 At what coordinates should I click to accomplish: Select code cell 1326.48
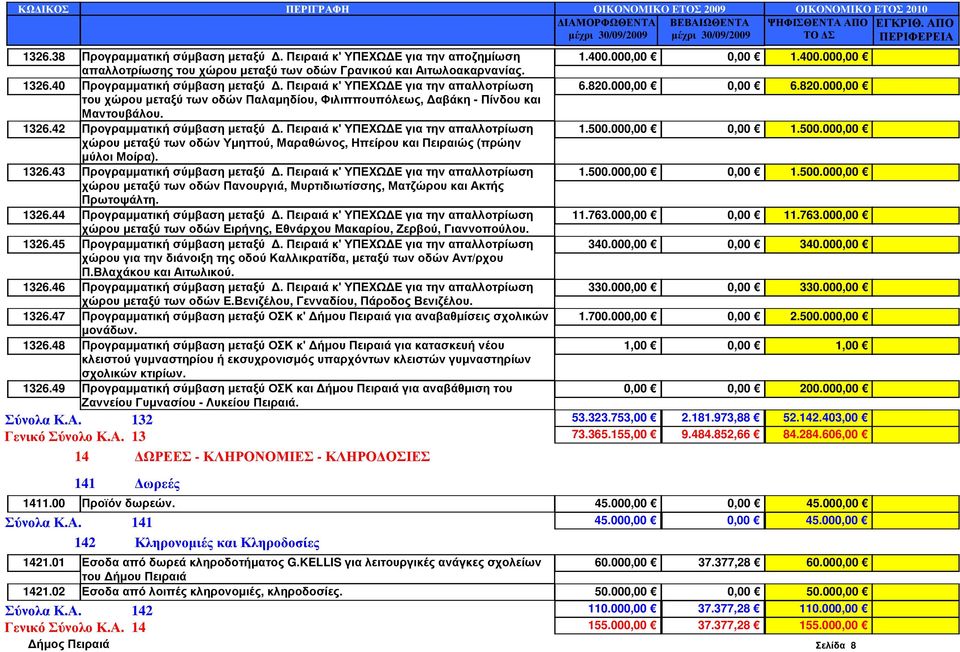[x=43, y=345]
